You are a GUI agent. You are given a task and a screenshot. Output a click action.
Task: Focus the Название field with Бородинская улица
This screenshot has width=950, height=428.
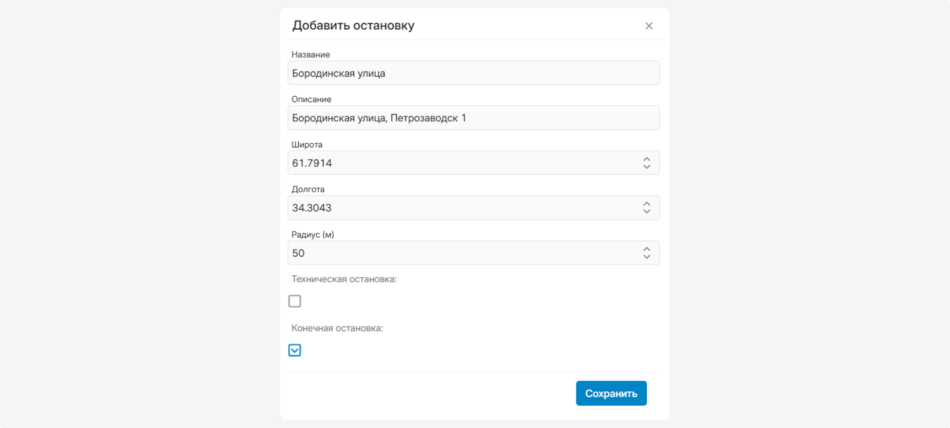point(474,73)
